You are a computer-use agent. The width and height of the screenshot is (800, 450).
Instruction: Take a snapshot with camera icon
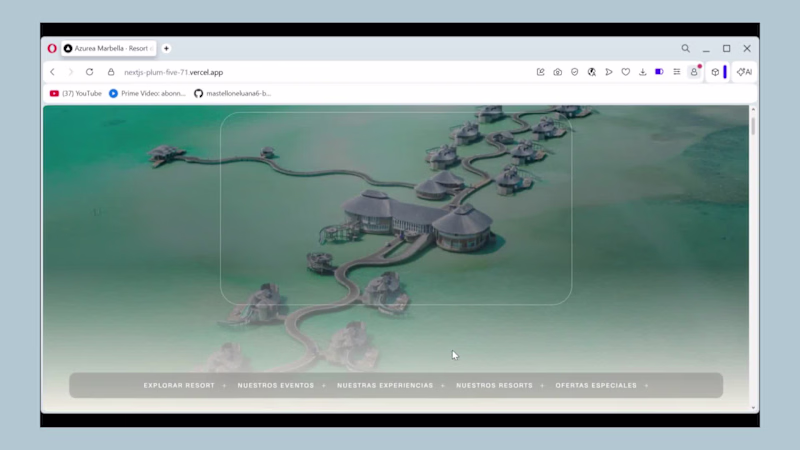click(558, 72)
